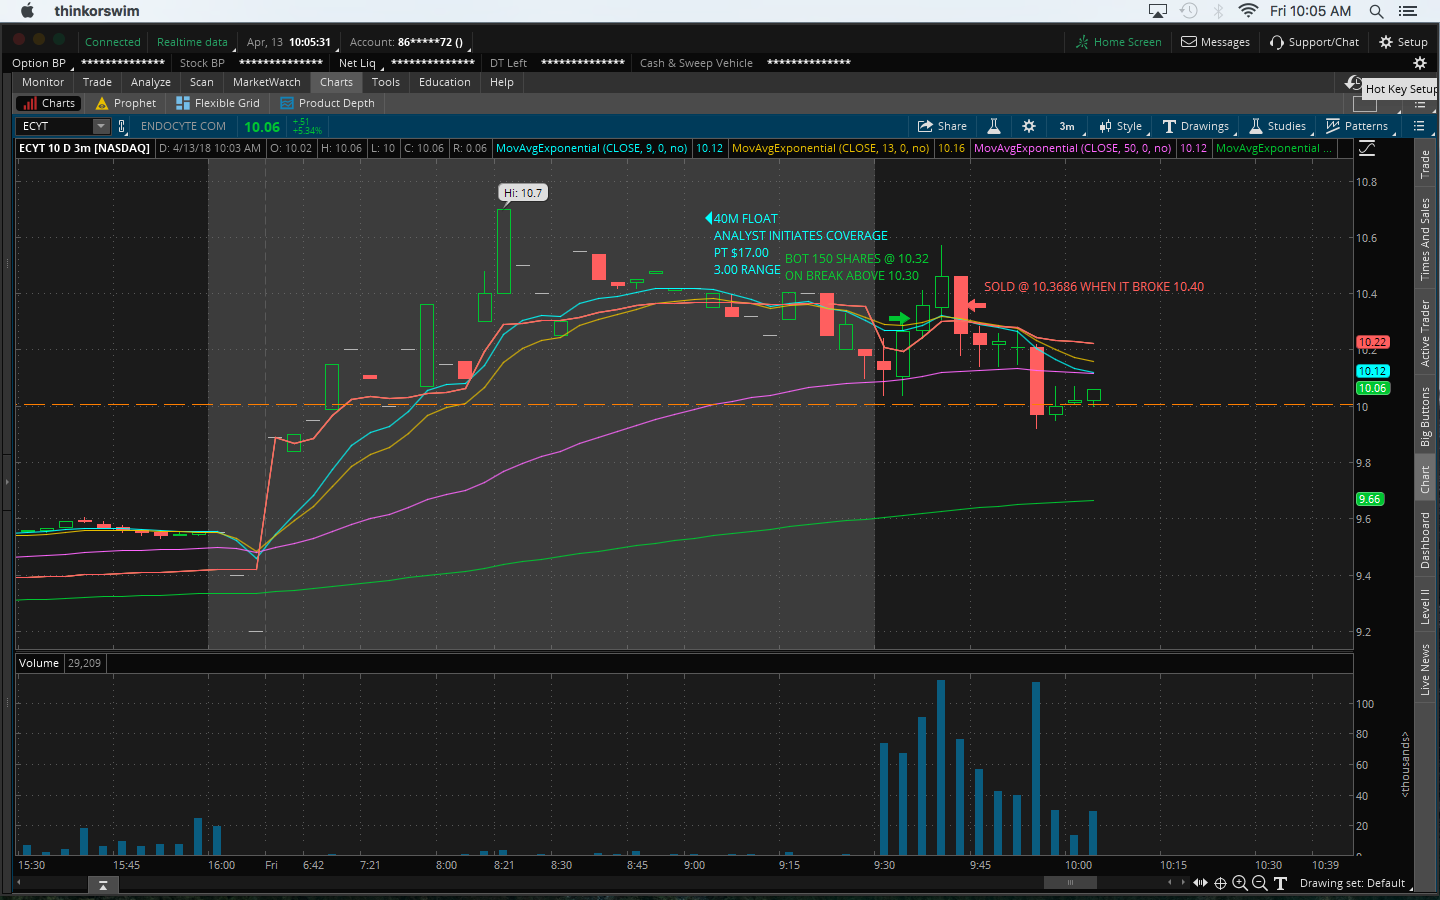
Task: Open the Times And Sales side tab
Action: (x=1426, y=239)
